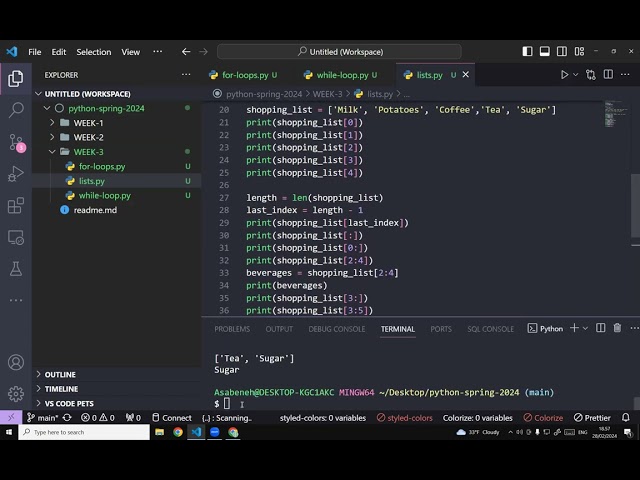Open Source Control view with badge
The width and height of the screenshot is (640, 480).
coord(16,142)
